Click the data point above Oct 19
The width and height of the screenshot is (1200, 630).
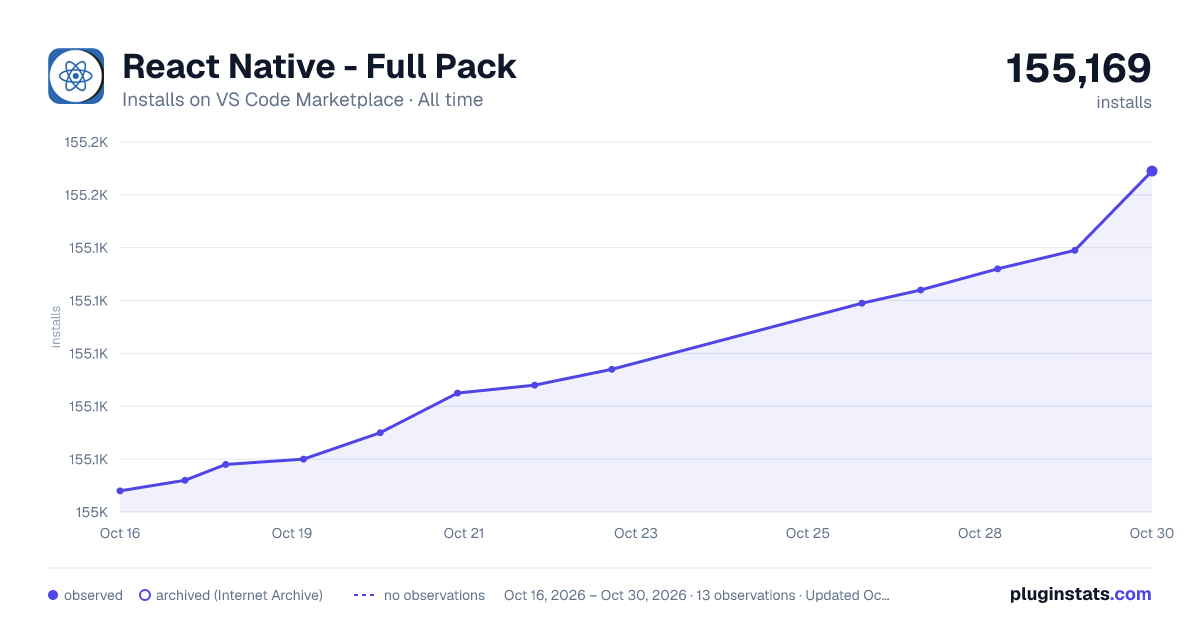point(303,459)
